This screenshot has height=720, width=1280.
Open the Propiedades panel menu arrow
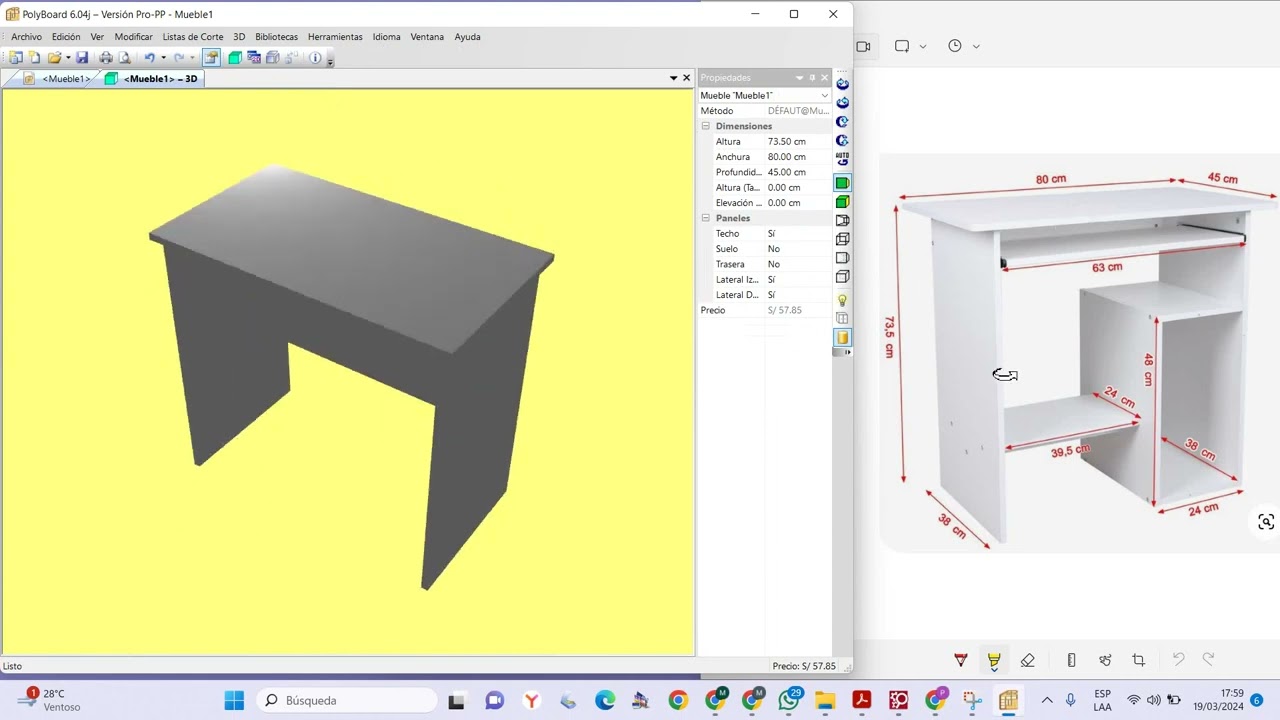click(x=799, y=78)
